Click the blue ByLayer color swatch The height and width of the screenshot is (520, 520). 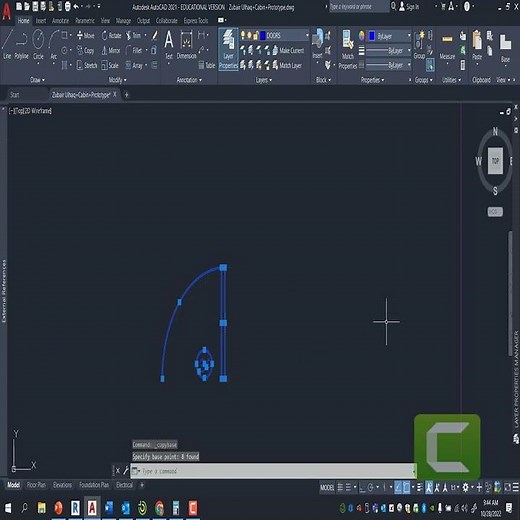point(372,36)
